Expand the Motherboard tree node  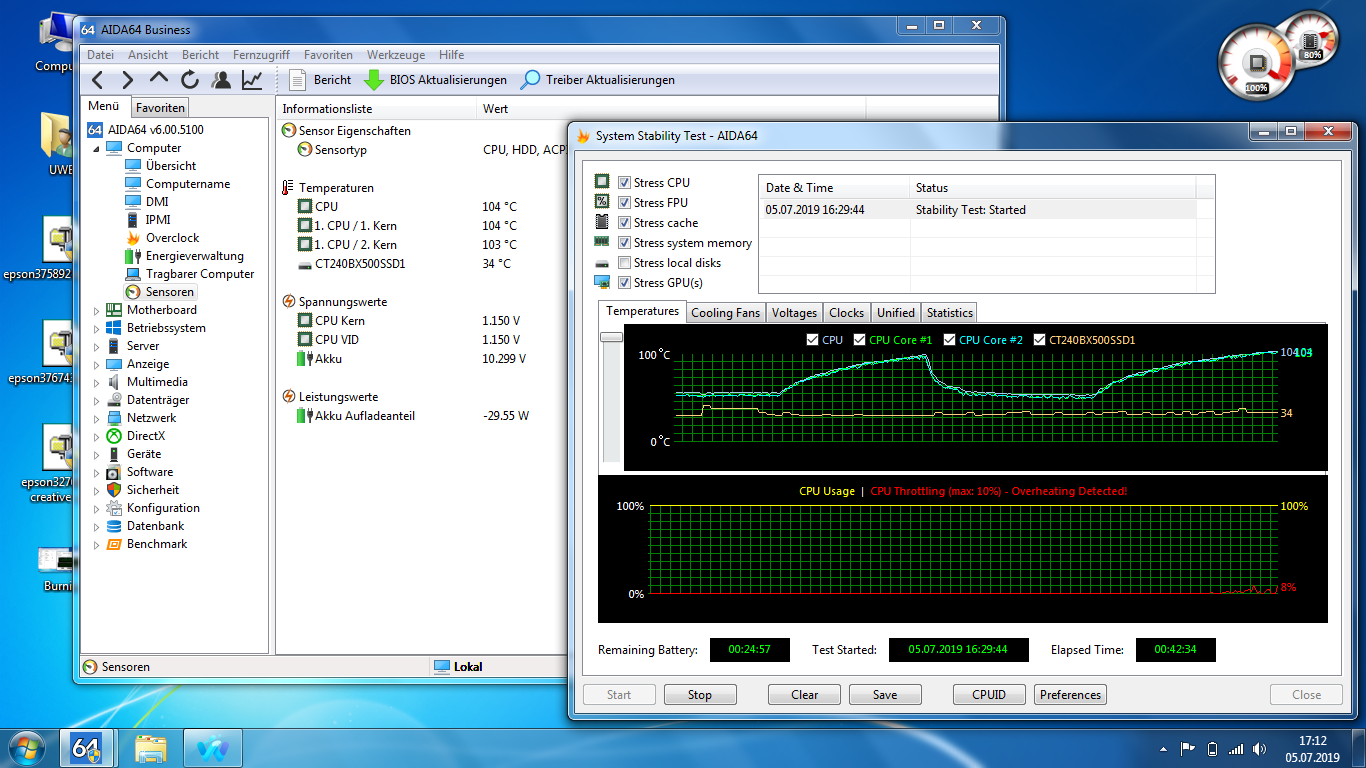(97, 310)
